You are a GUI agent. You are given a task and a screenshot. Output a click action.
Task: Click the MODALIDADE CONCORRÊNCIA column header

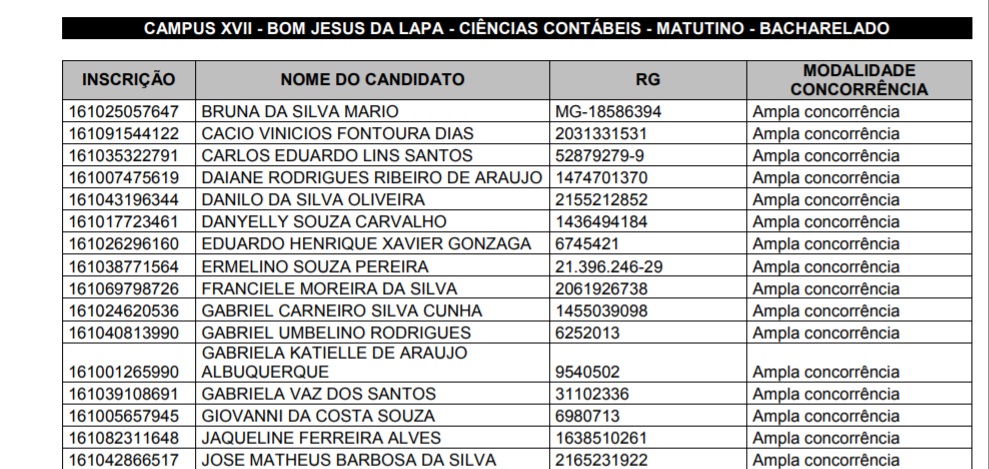point(859,79)
